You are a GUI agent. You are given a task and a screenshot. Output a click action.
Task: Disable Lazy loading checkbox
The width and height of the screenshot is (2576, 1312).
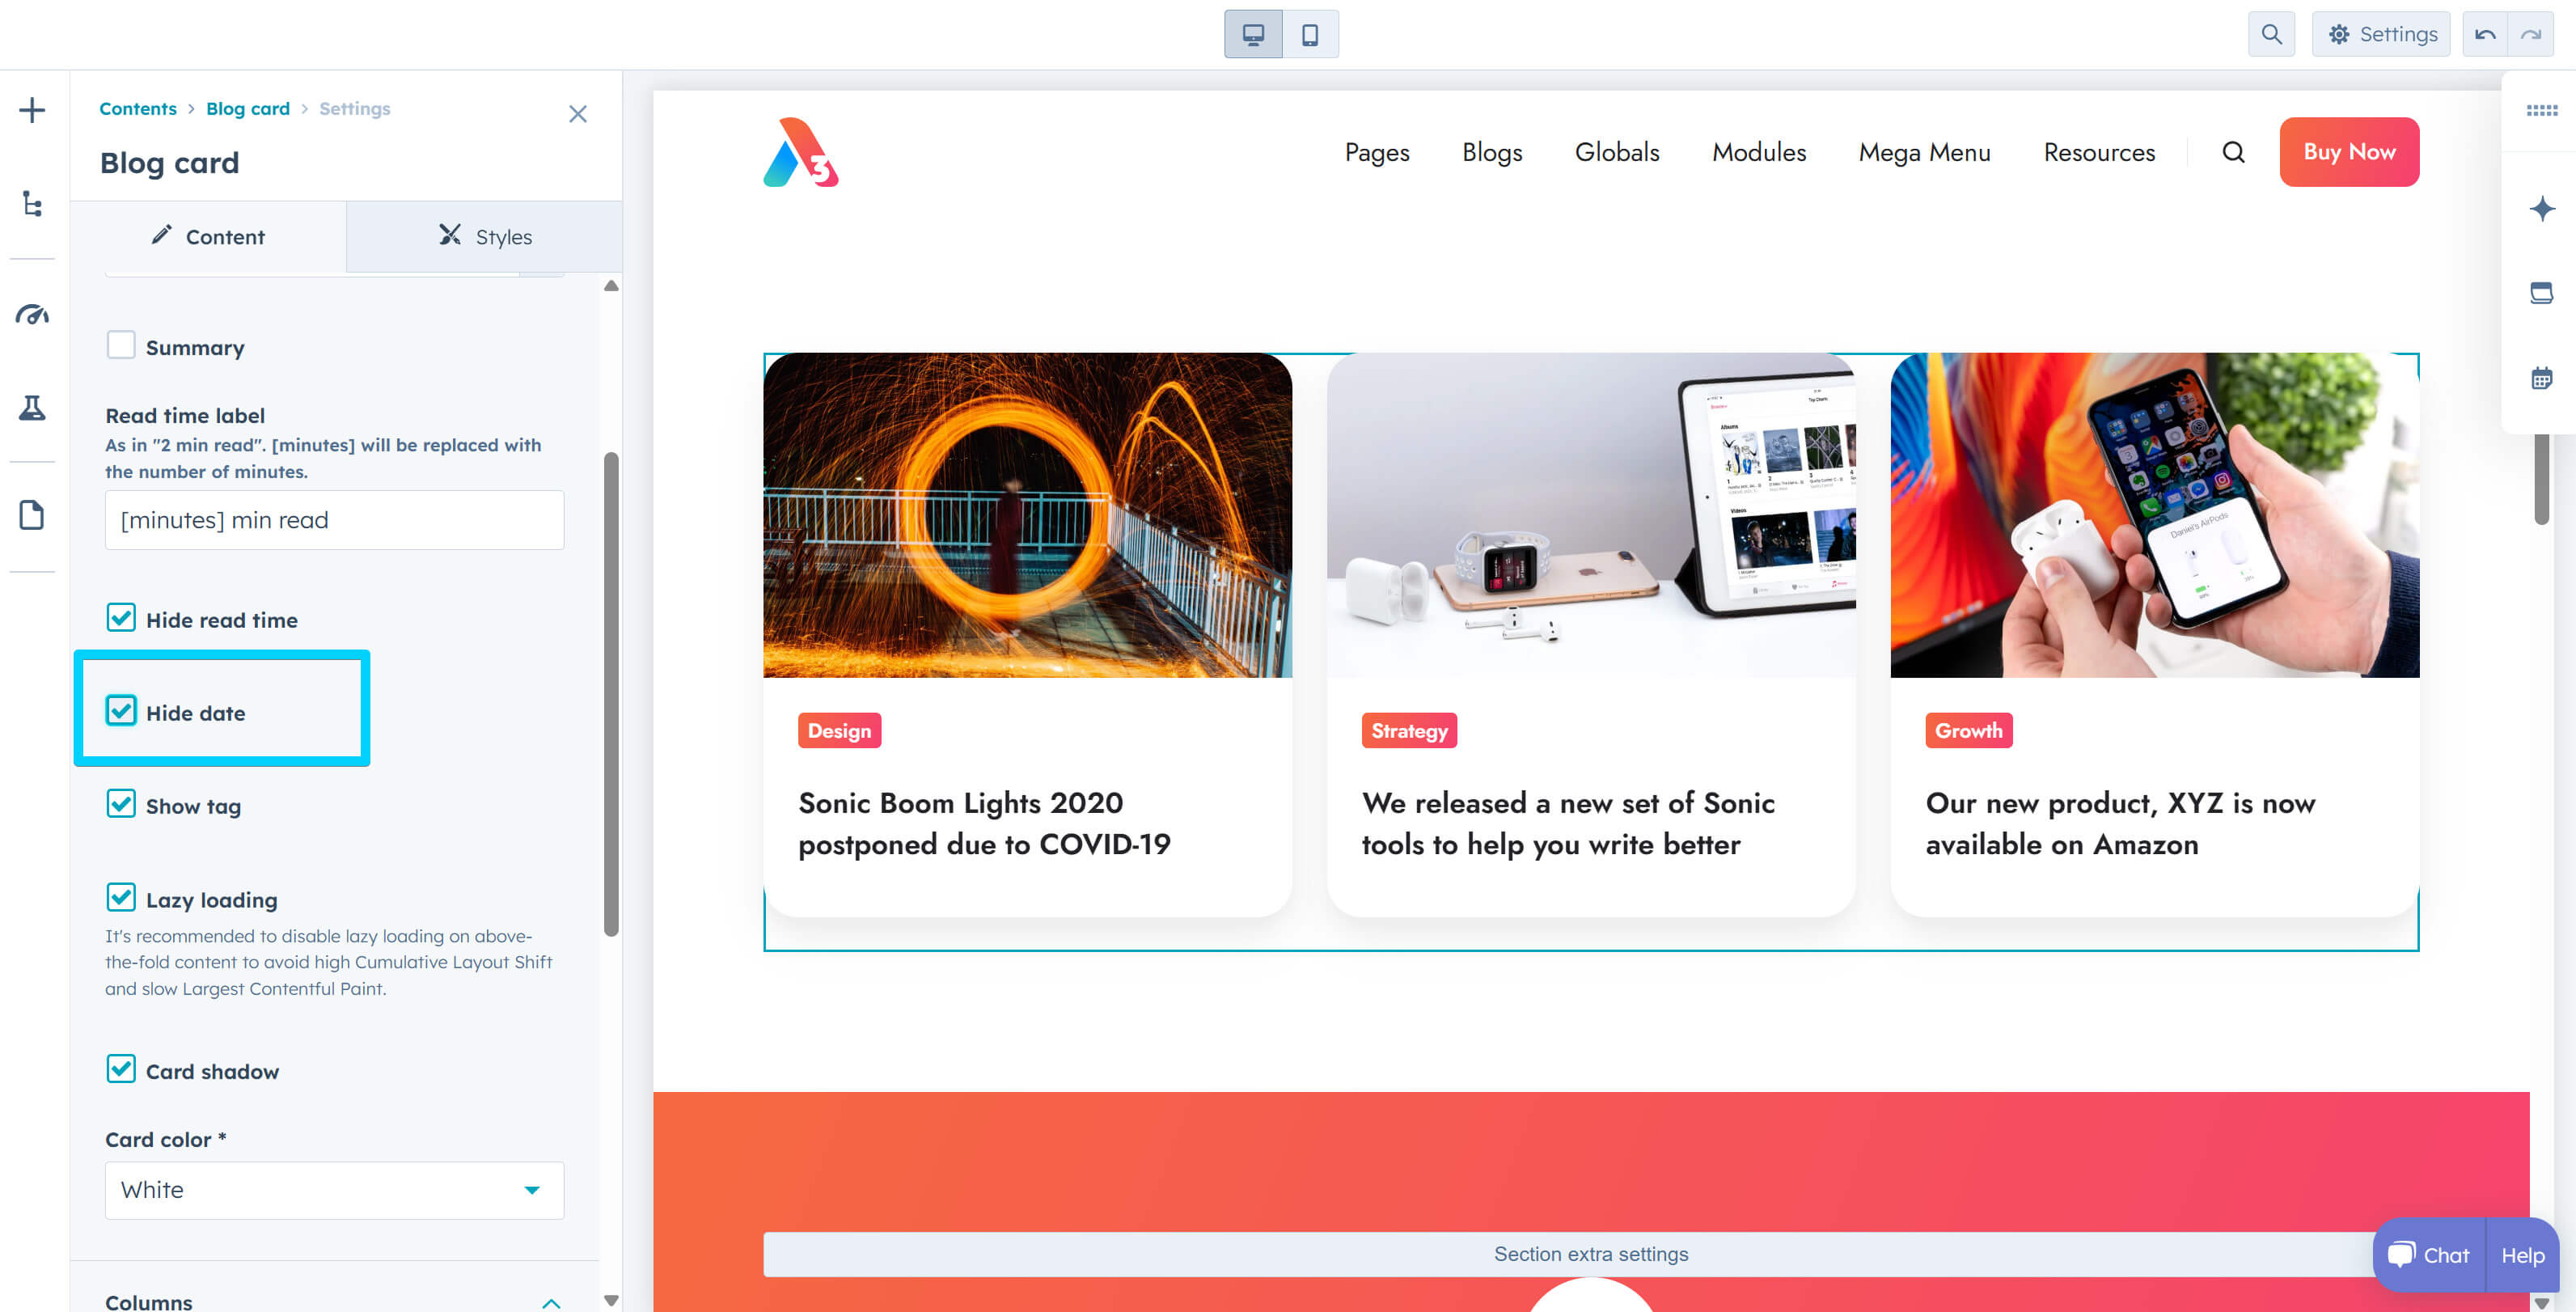121,897
